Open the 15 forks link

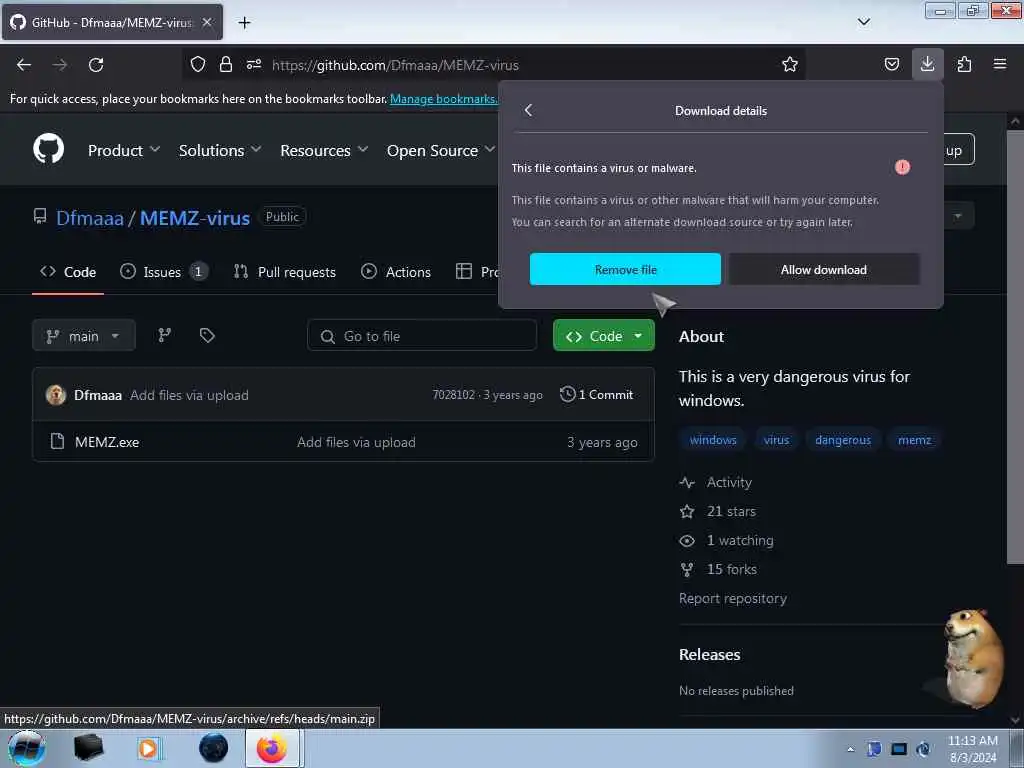(x=718, y=569)
